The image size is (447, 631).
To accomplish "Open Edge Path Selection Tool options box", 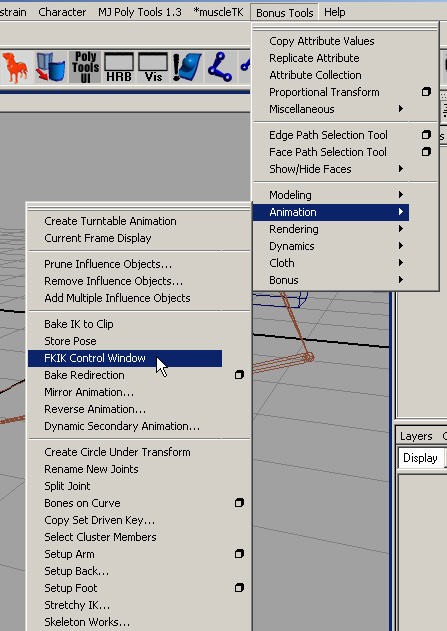I will point(426,134).
